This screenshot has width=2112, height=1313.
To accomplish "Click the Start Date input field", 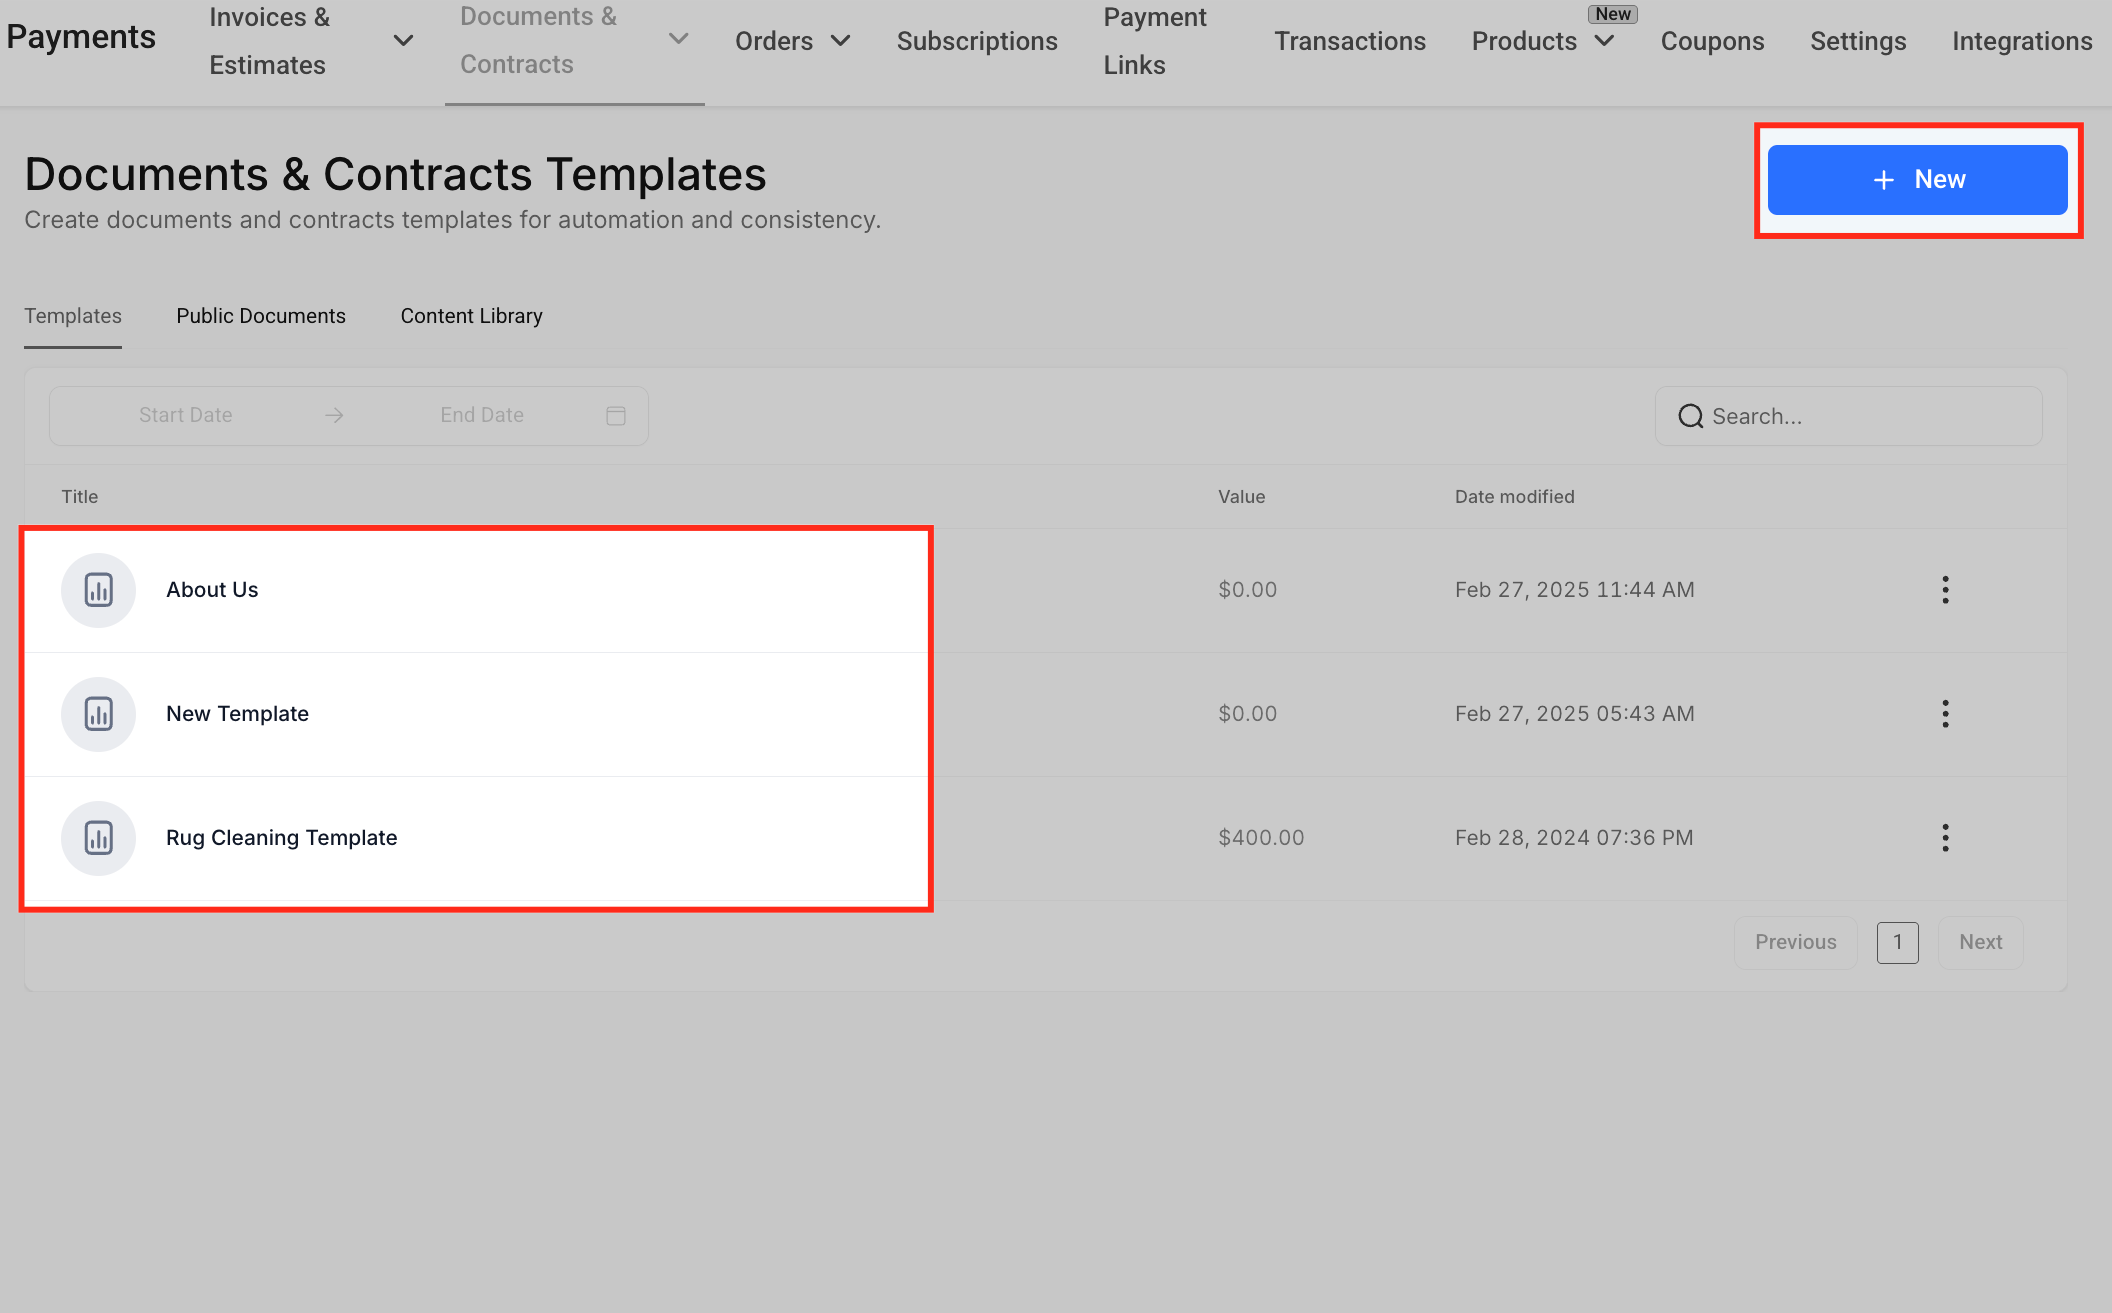I will pyautogui.click(x=186, y=416).
